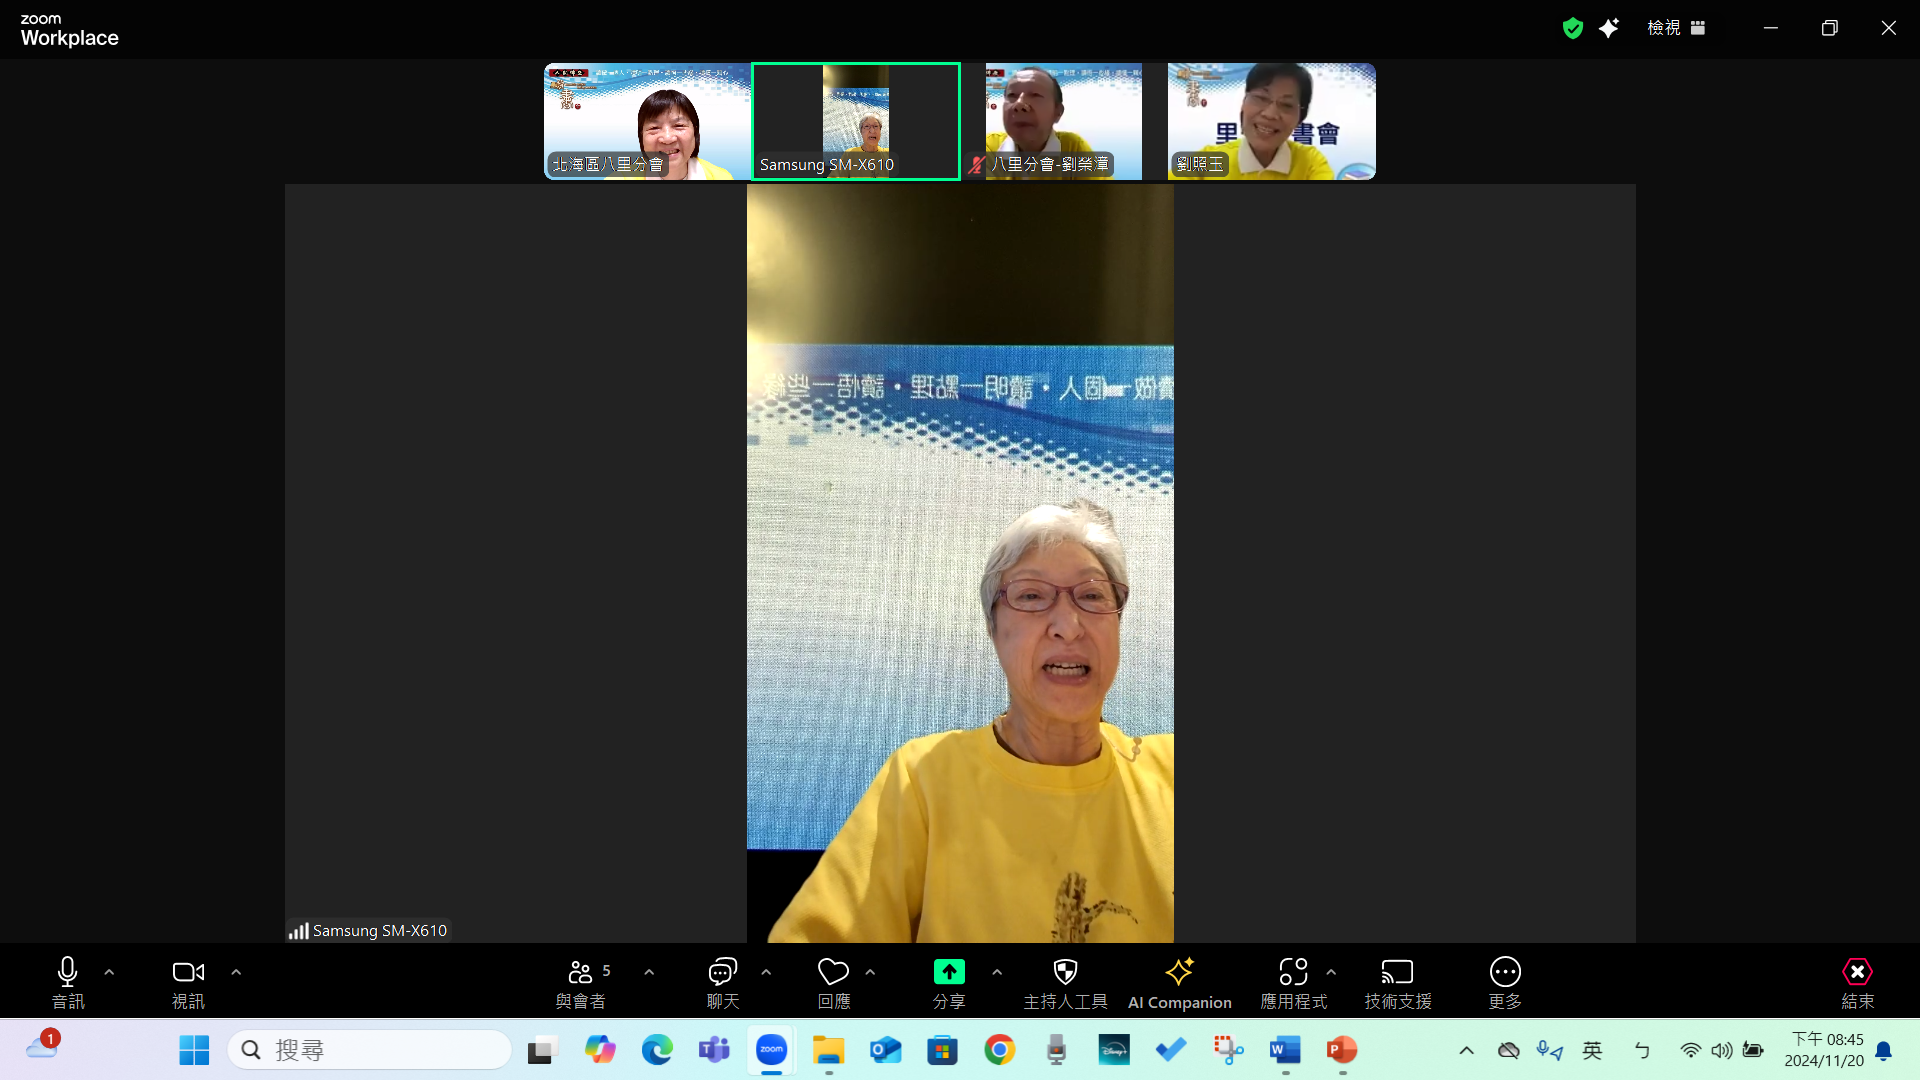Open the Reactions heart icon
The width and height of the screenshot is (1920, 1080).
pos(833,982)
